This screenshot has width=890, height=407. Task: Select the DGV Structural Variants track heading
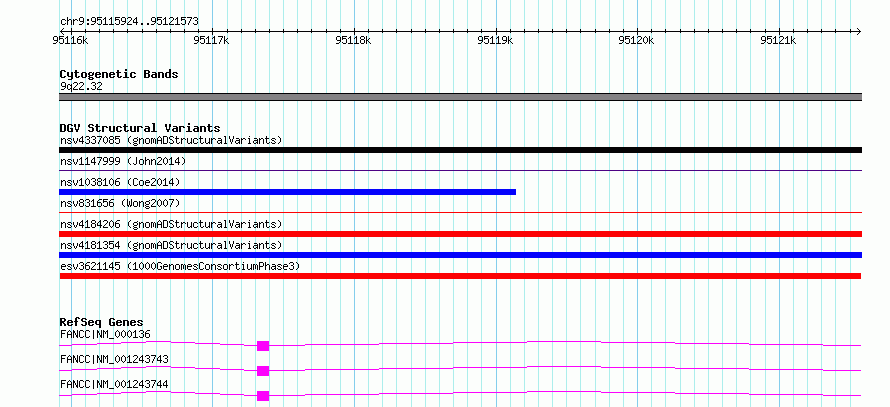coord(140,128)
